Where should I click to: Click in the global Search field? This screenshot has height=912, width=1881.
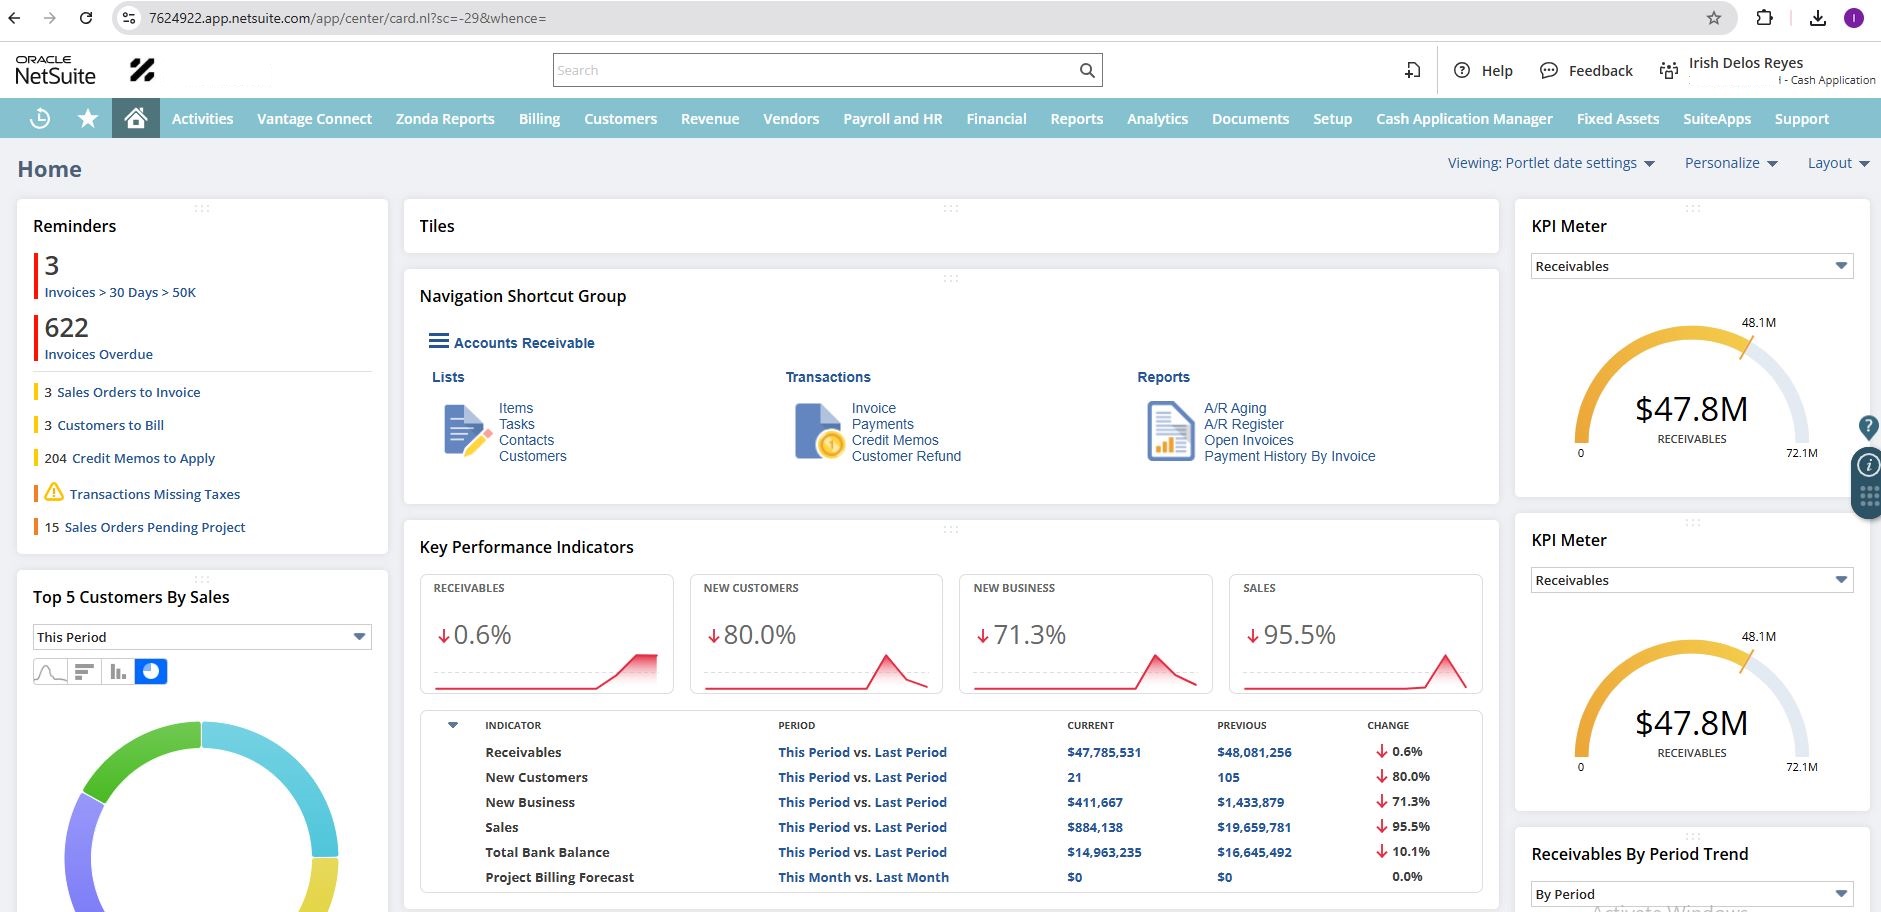815,70
